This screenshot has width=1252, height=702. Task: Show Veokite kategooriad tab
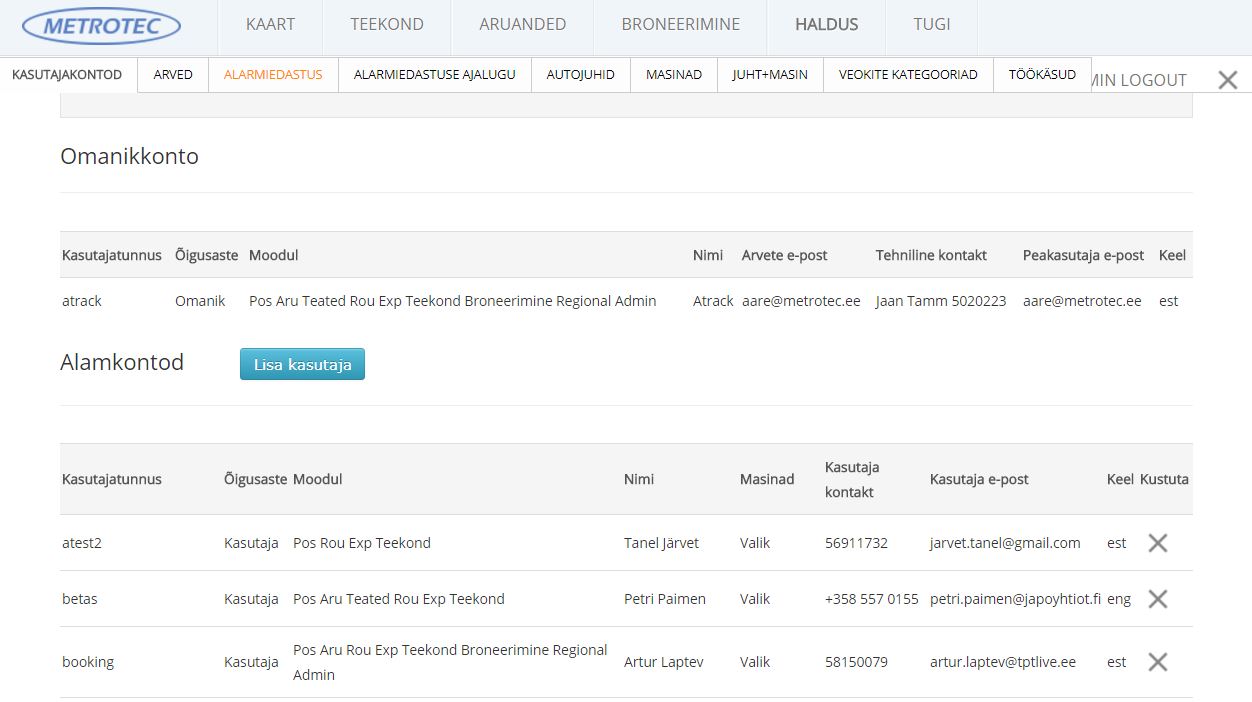coord(907,75)
